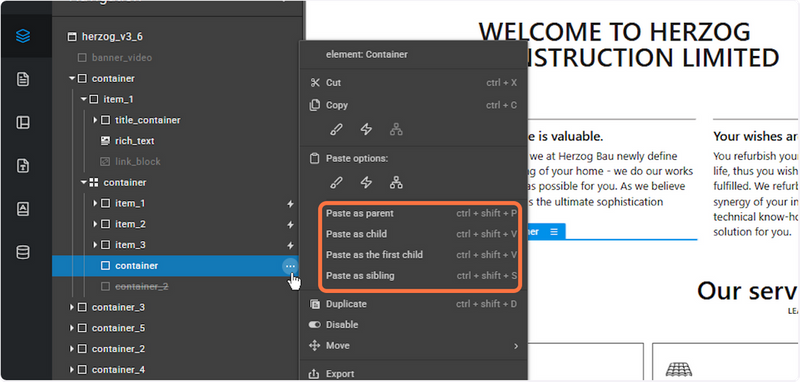
Task: Click the herzog_v3_6 page icon
Action: click(x=72, y=37)
